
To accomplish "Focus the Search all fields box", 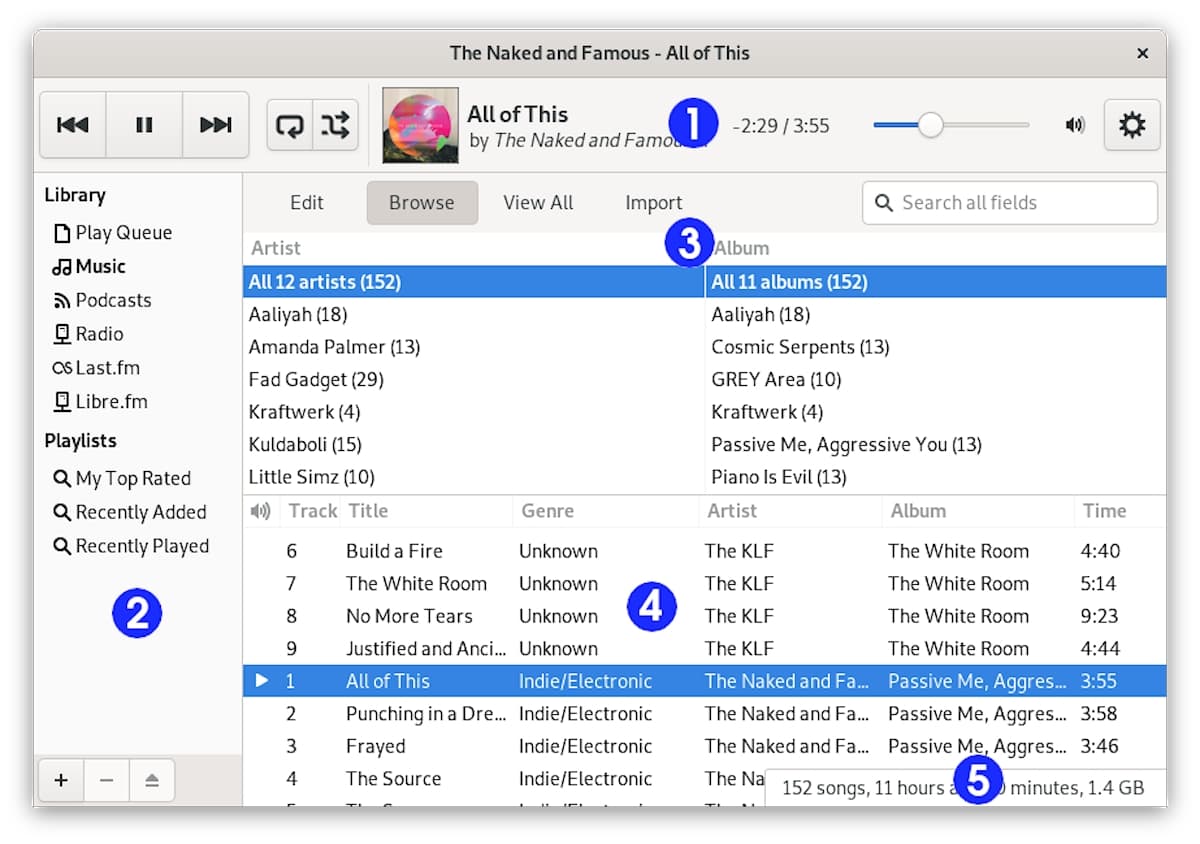I will (1010, 203).
